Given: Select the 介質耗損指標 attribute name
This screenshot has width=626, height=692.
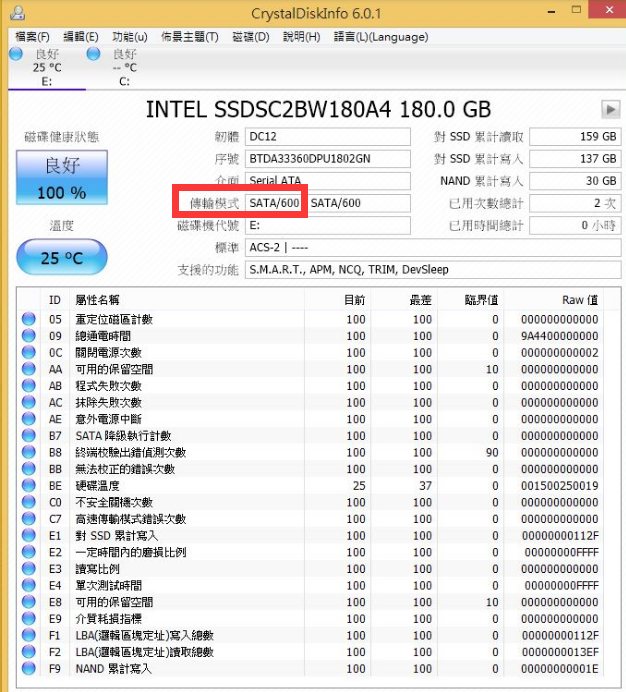Looking at the screenshot, I should (109, 619).
